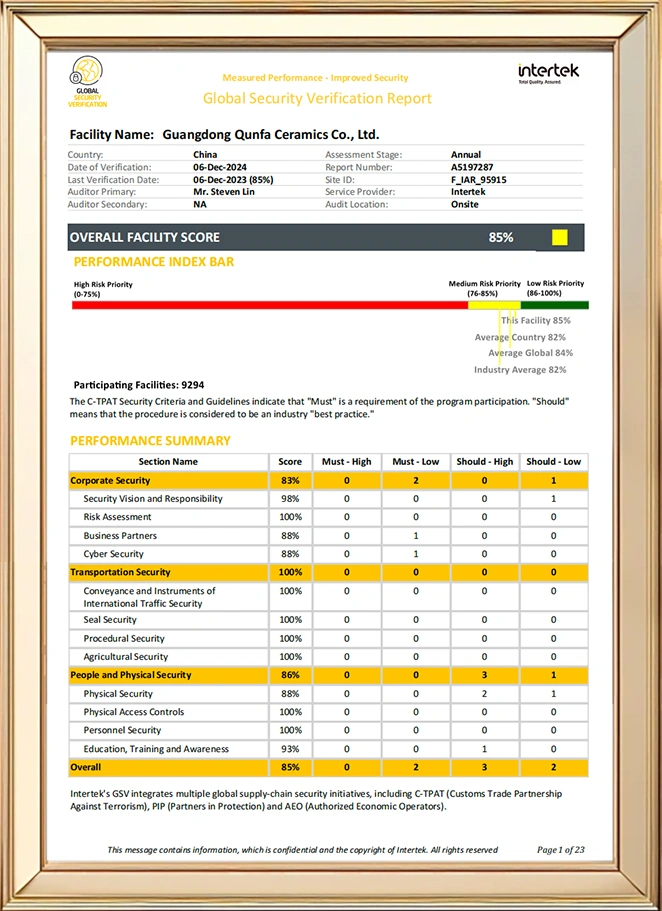Click the yellow square beside 85% score
The width and height of the screenshot is (662, 911).
[x=559, y=237]
